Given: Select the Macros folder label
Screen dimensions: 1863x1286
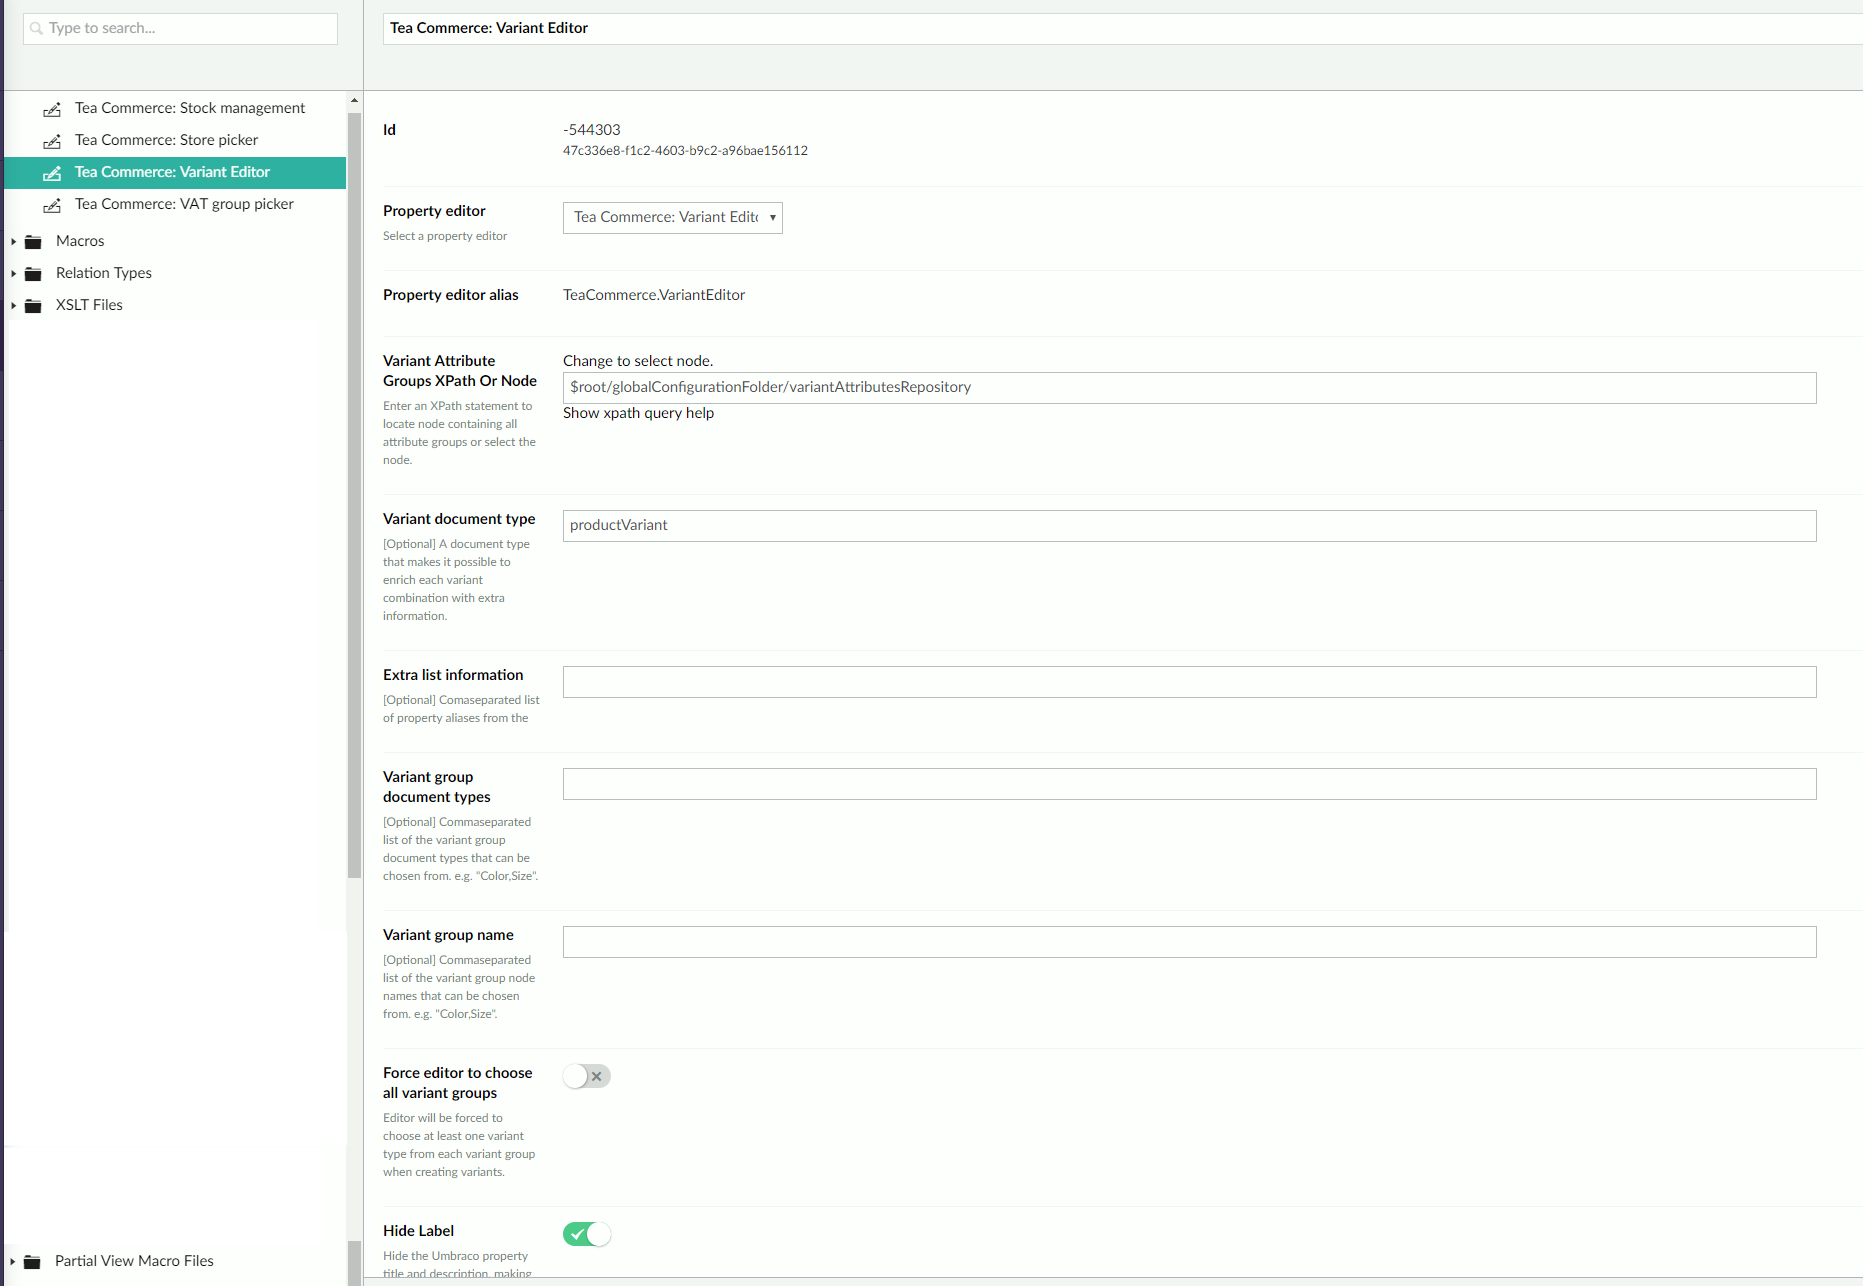Looking at the screenshot, I should click(x=80, y=241).
